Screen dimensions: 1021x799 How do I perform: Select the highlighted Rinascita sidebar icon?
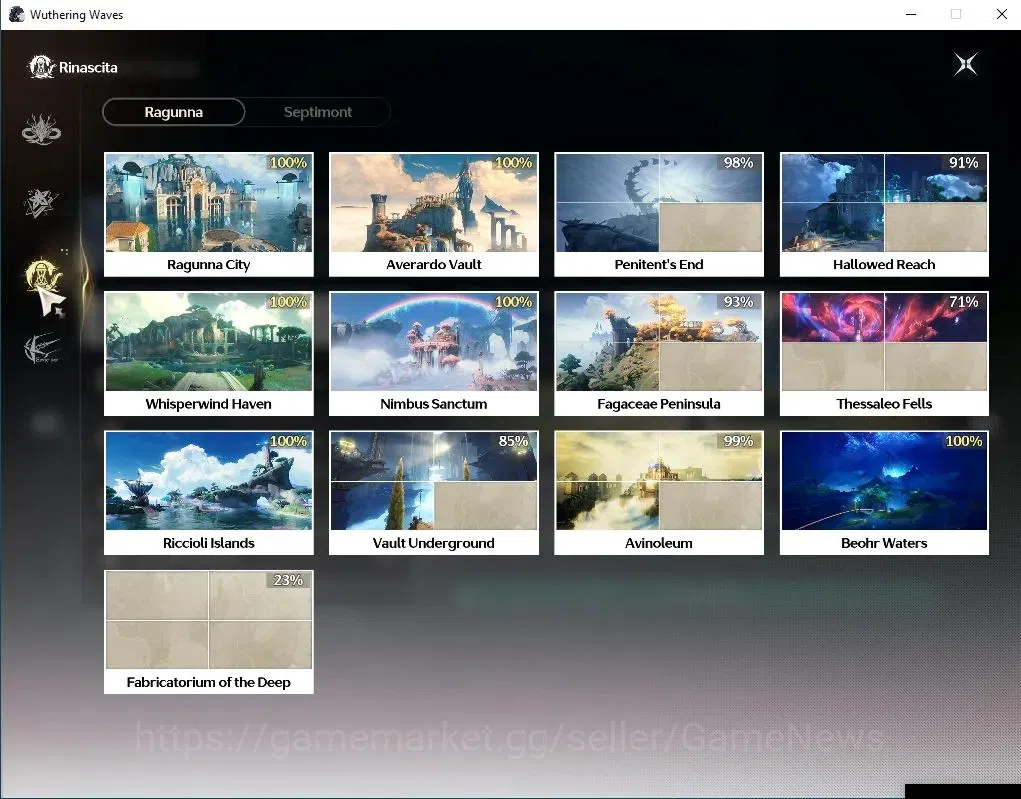pyautogui.click(x=43, y=277)
